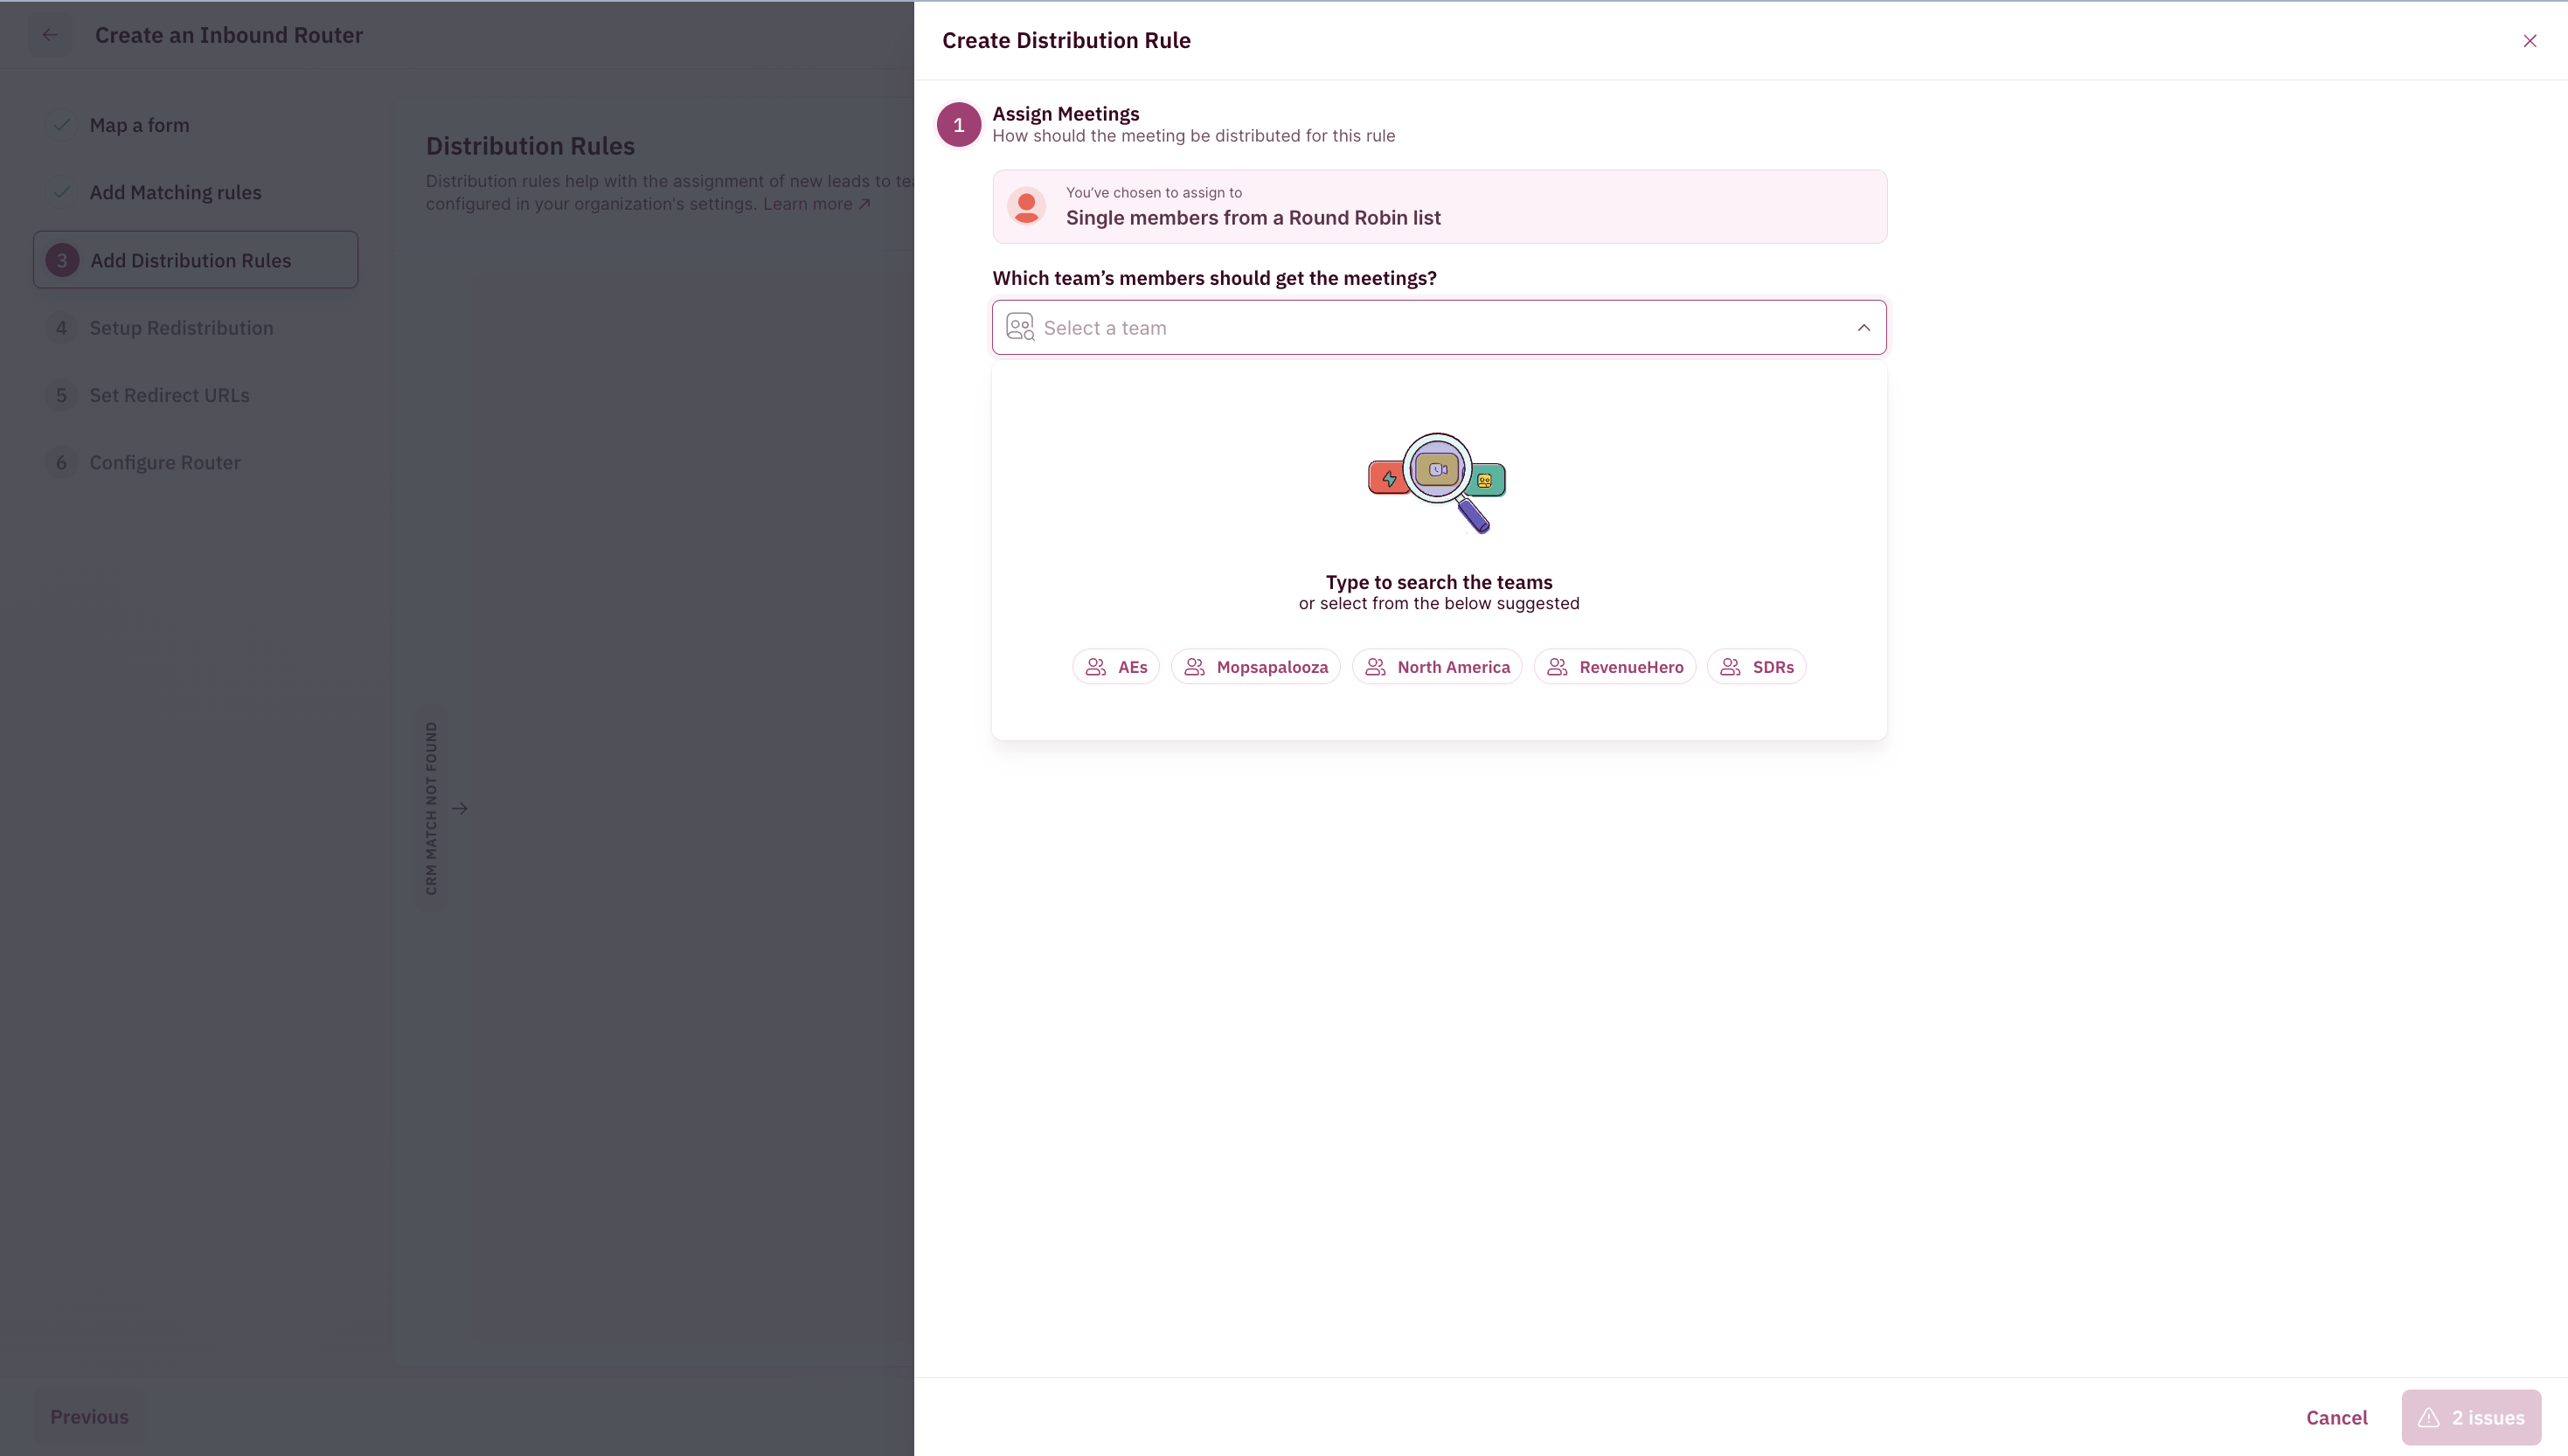
Task: Select the Mopsapalooza team name
Action: coord(1272,667)
